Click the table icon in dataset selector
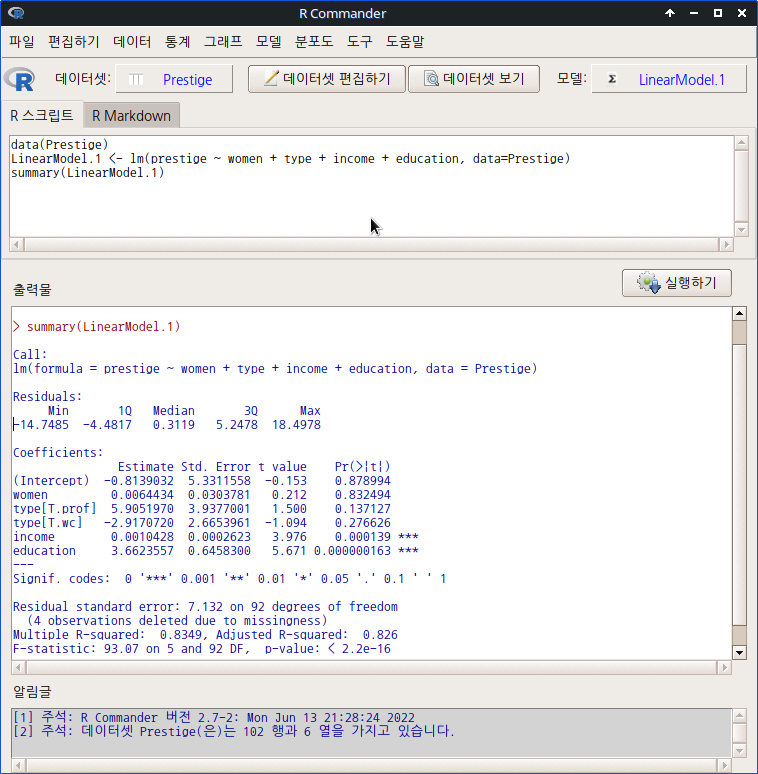The image size is (758, 774). tap(136, 79)
